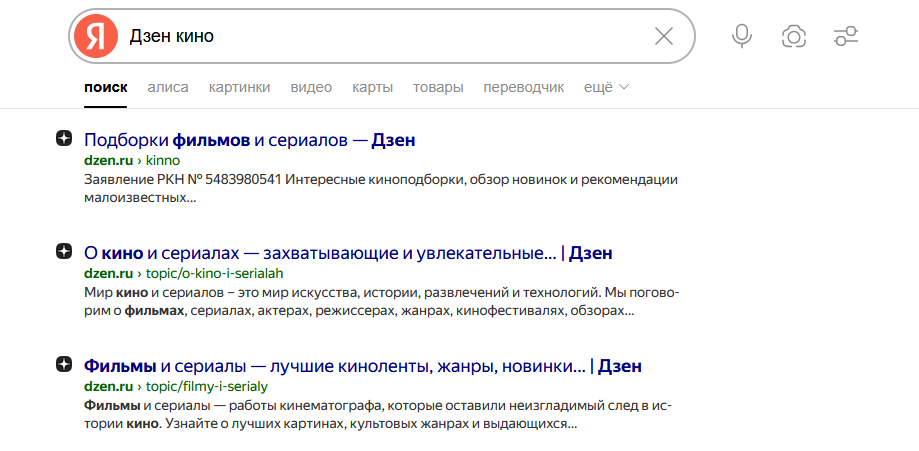Click snippet text Заявление РКН № 5483980541
The width and height of the screenshot is (919, 451).
(185, 179)
